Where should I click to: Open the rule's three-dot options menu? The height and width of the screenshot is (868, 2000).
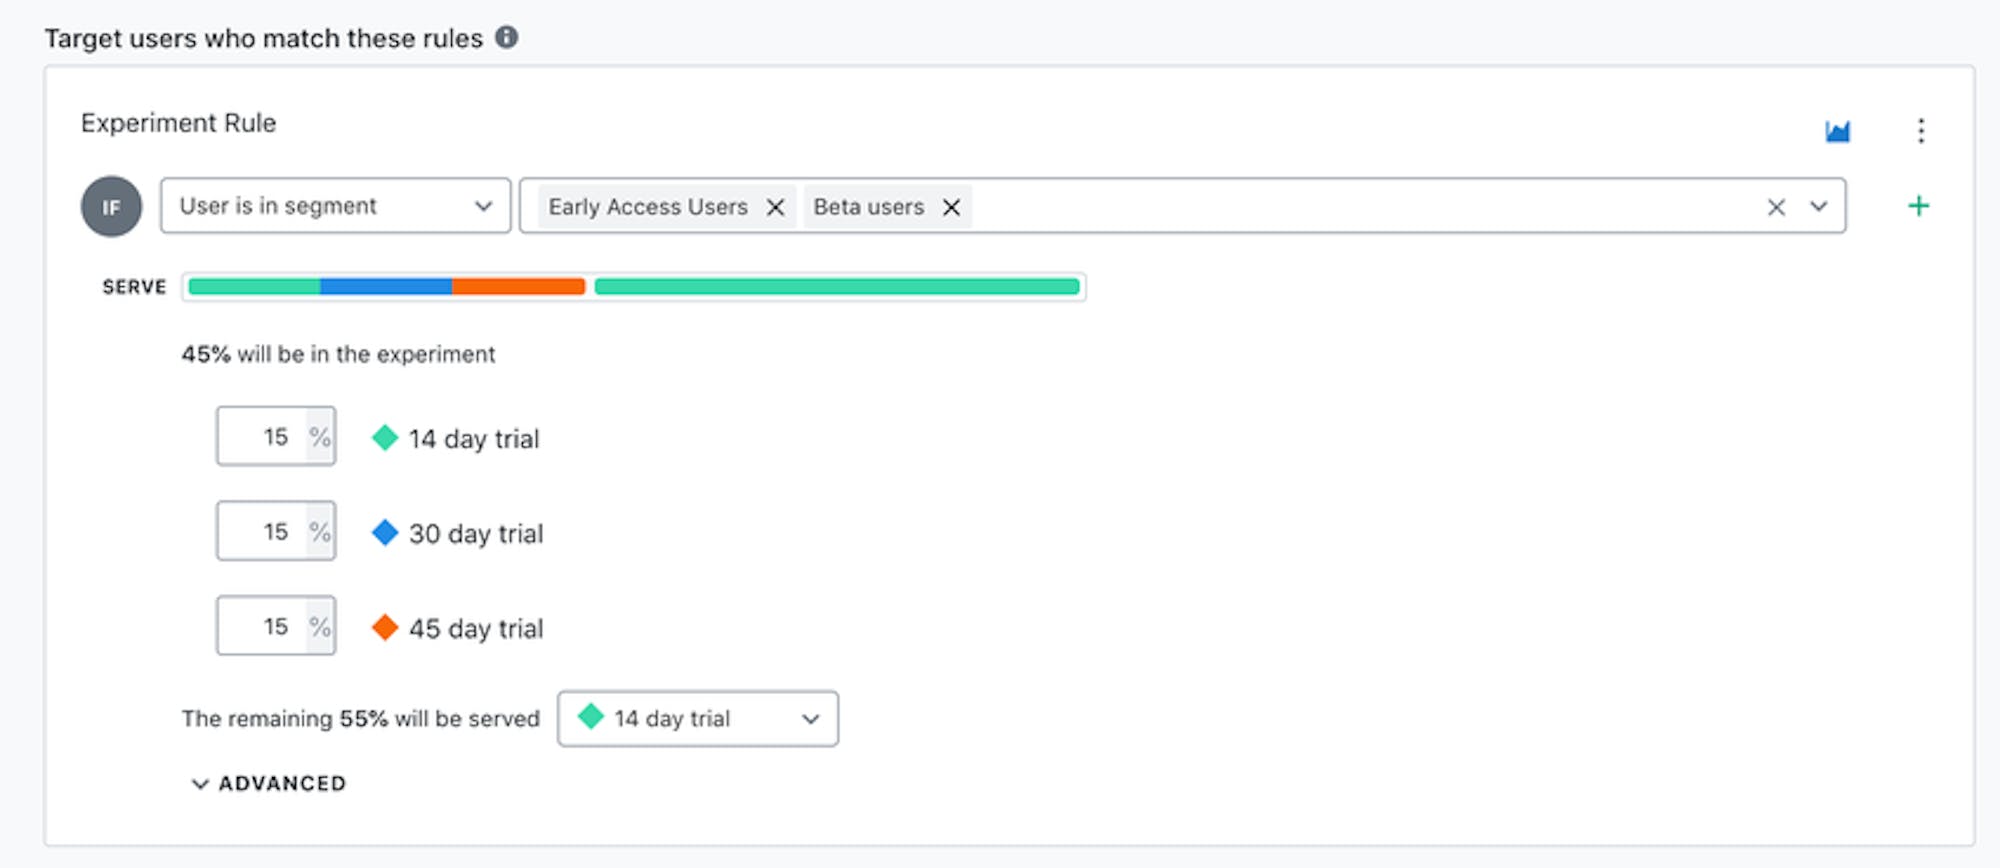[1921, 131]
